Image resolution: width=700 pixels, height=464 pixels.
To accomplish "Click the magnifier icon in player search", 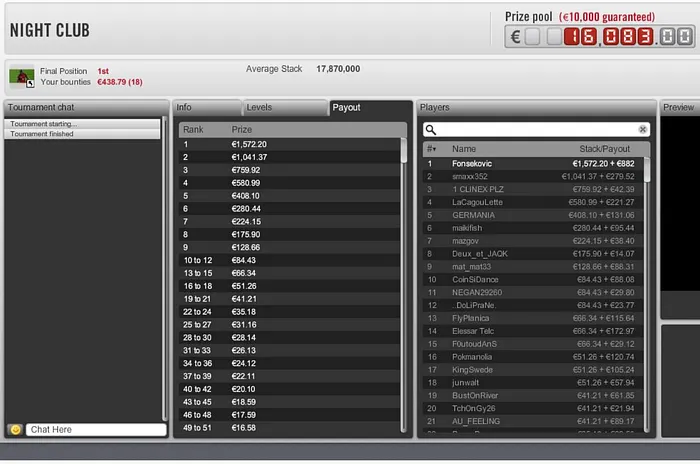I will click(x=430, y=129).
